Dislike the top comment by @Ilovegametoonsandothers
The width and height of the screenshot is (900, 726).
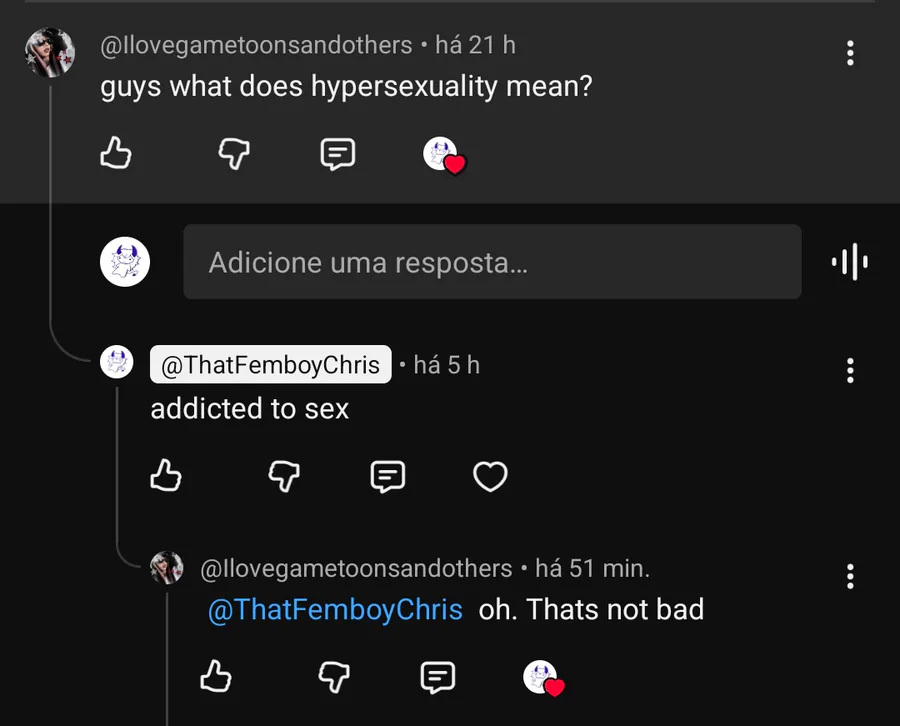point(234,154)
